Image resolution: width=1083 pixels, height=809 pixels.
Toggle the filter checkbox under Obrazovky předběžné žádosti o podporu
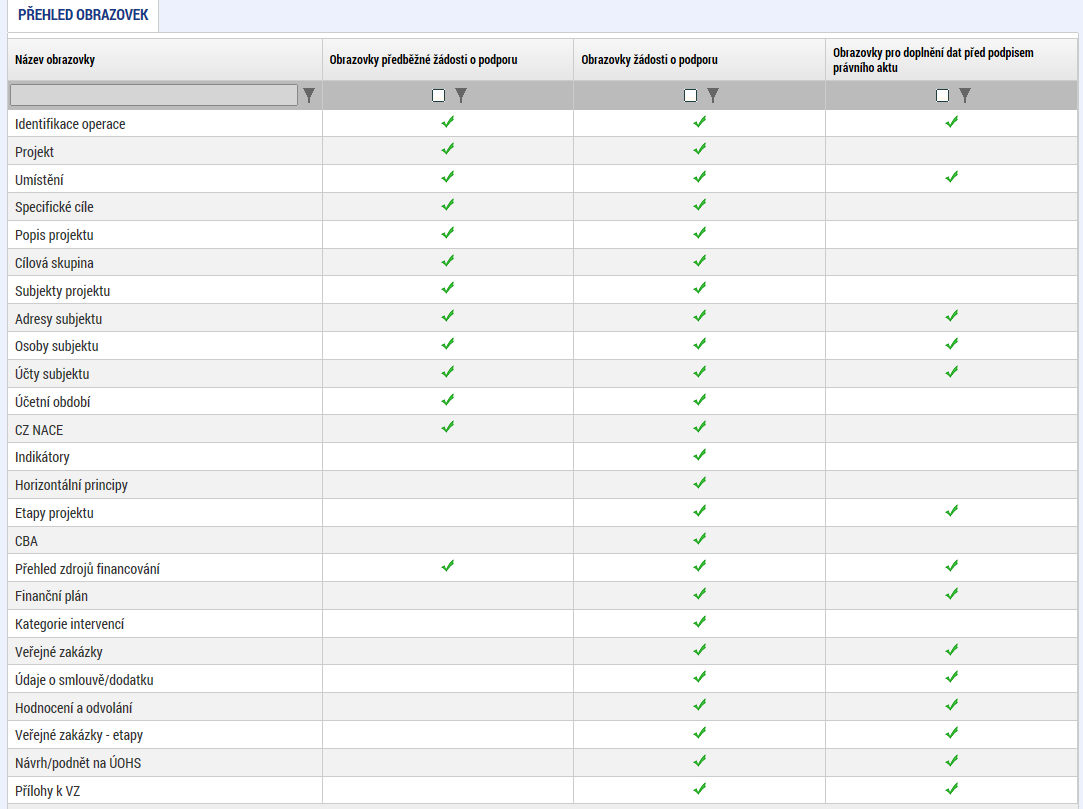point(439,95)
